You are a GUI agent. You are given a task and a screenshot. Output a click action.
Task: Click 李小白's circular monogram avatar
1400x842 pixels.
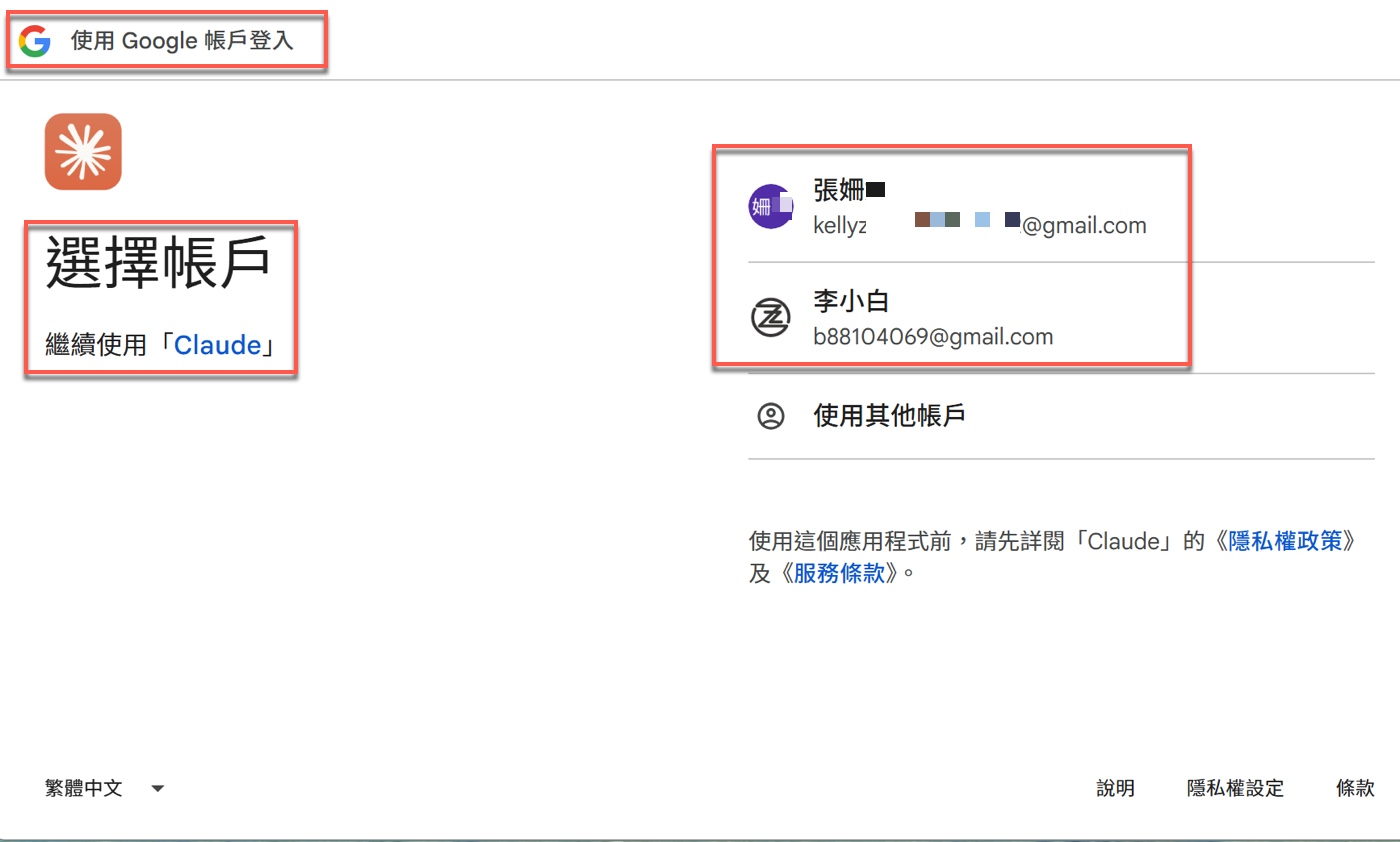click(770, 317)
